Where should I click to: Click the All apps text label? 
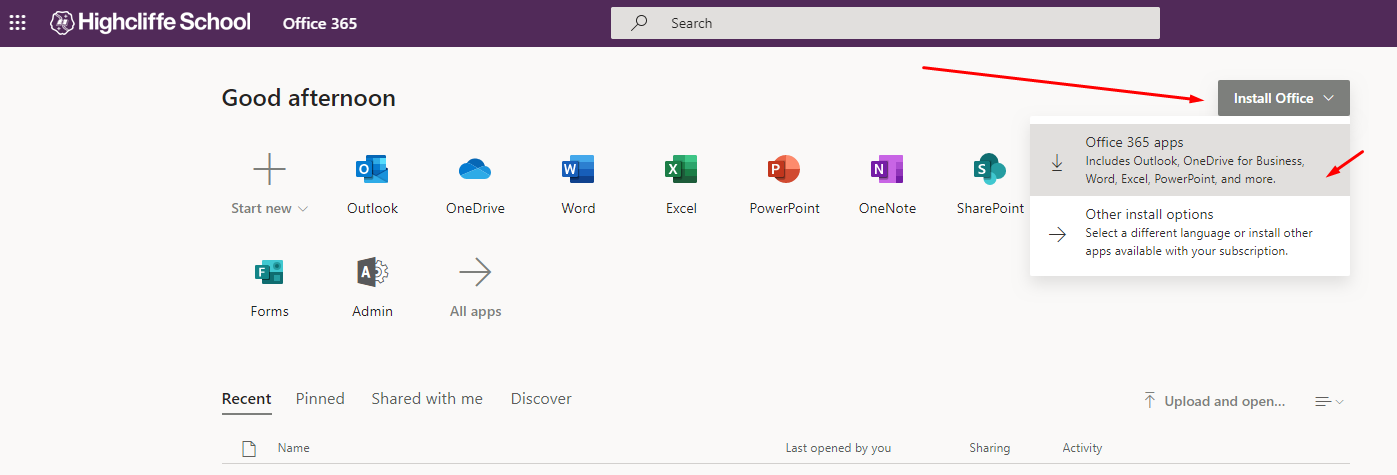(x=475, y=311)
